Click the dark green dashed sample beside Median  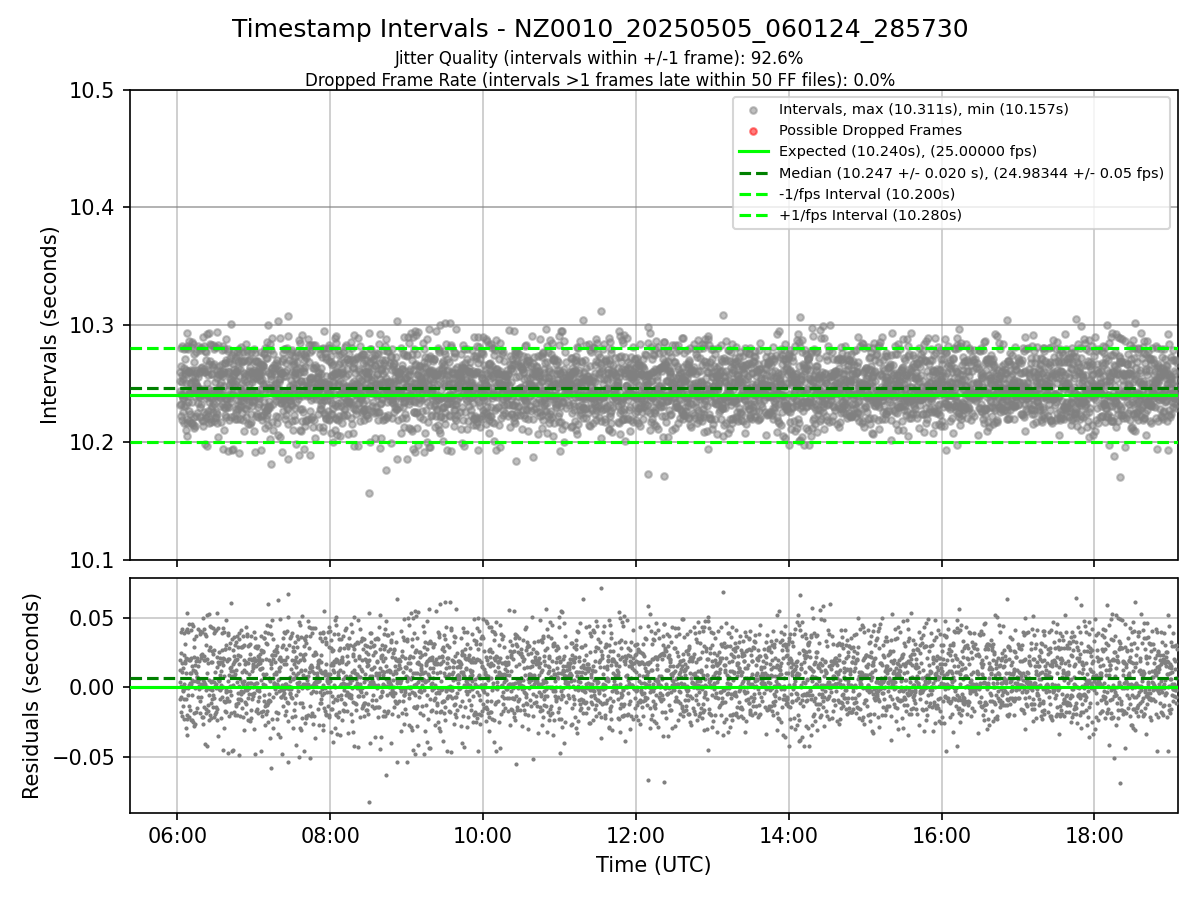tap(754, 173)
